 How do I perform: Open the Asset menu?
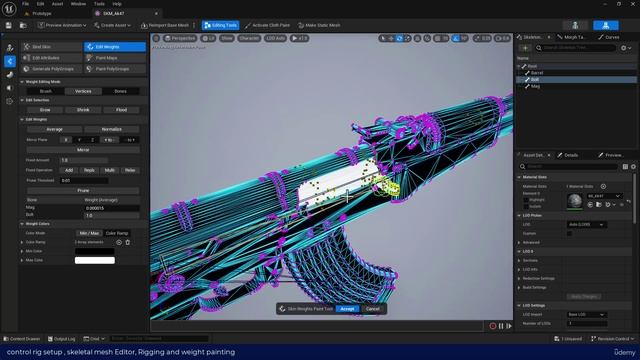pyautogui.click(x=58, y=4)
